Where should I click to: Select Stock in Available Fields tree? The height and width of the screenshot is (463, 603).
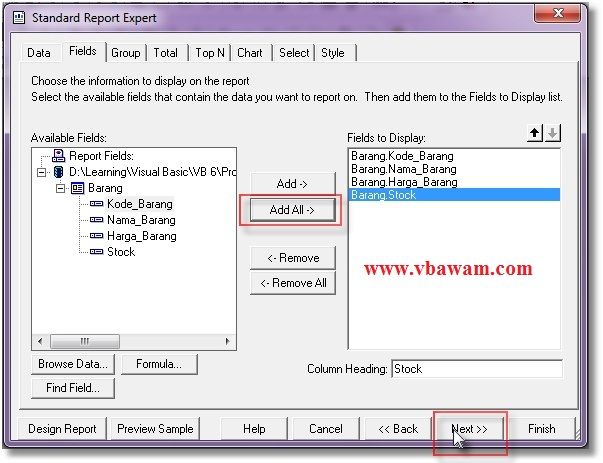click(x=121, y=252)
